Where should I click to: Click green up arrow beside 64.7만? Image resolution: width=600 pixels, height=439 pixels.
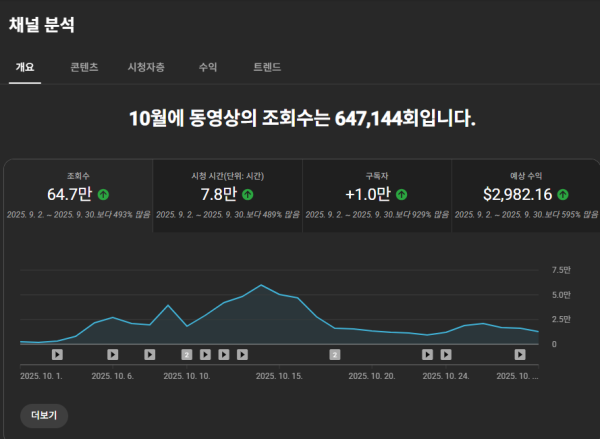(103, 194)
